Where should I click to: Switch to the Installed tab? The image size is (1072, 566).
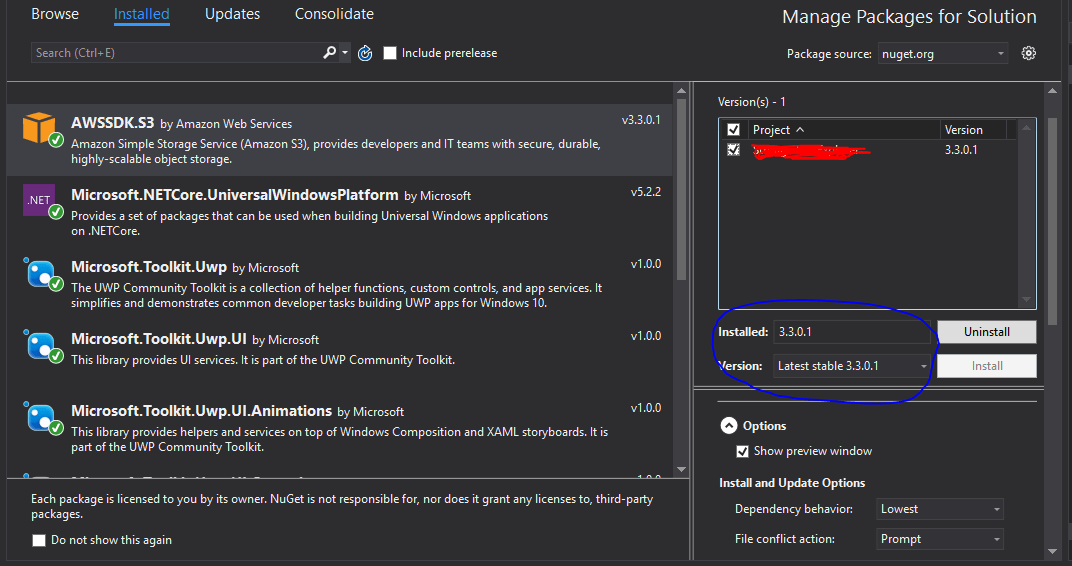pos(142,14)
